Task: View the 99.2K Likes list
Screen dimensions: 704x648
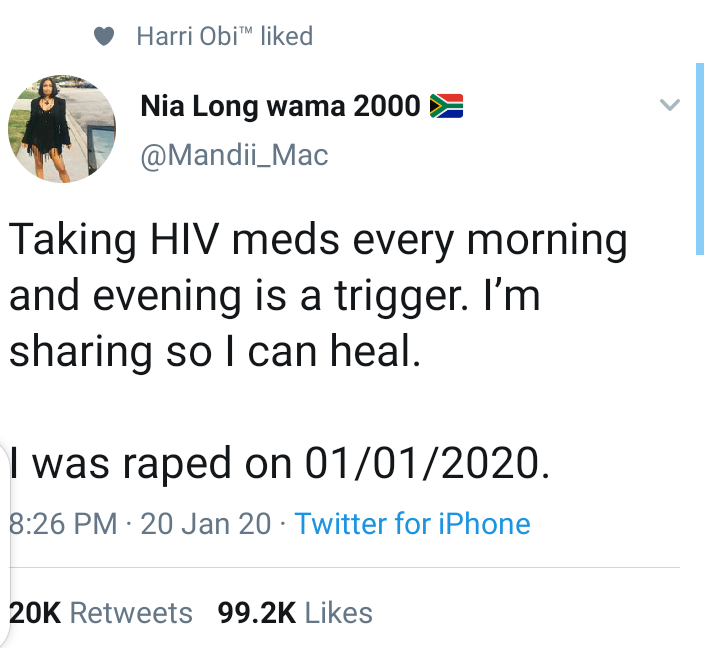Action: [295, 613]
